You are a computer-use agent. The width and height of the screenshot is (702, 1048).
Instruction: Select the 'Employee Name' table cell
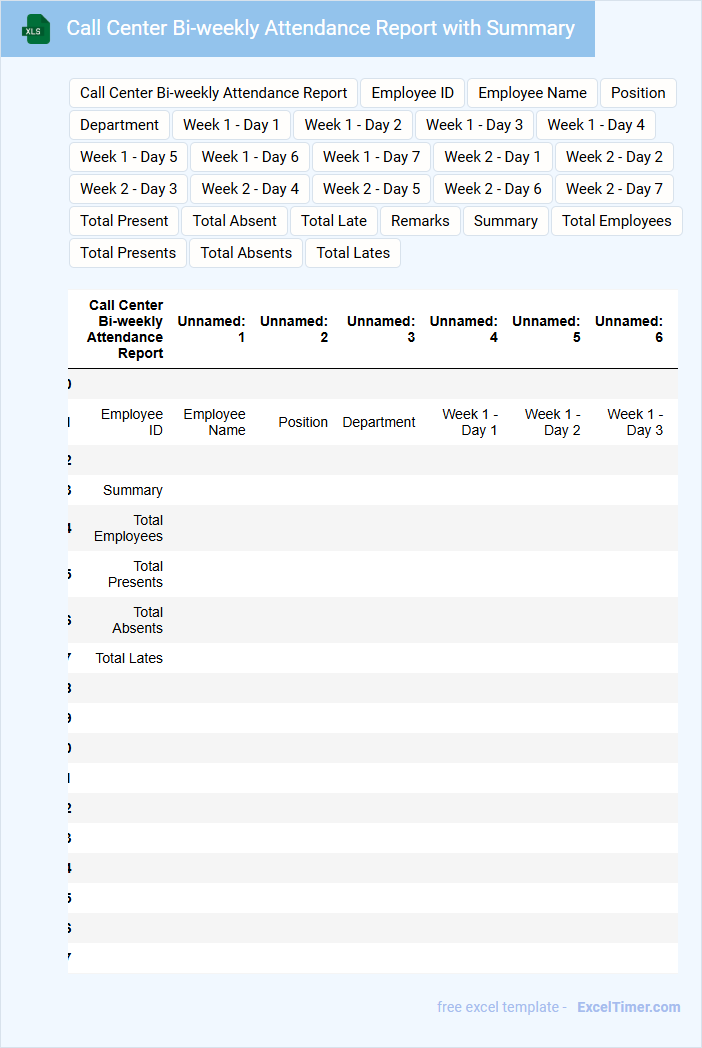(x=211, y=422)
